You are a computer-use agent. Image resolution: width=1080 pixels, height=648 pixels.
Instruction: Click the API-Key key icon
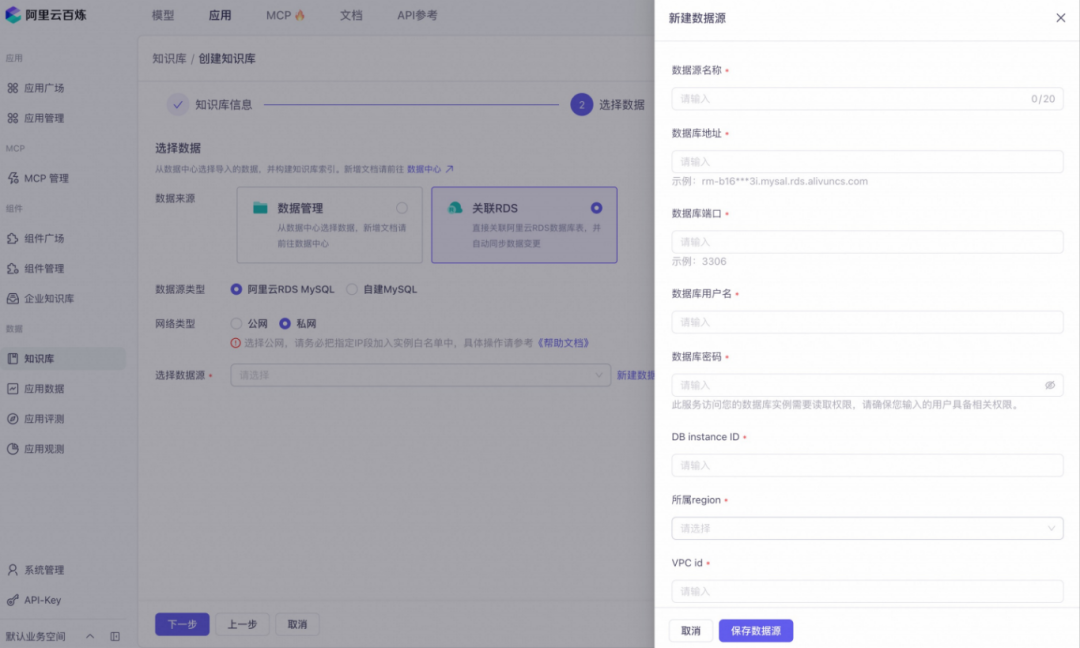click(12, 600)
